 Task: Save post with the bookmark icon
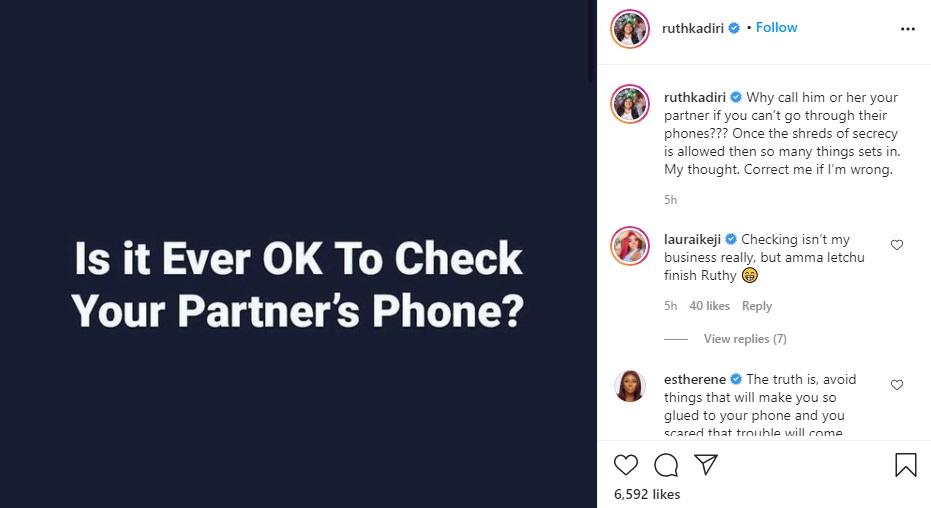905,465
